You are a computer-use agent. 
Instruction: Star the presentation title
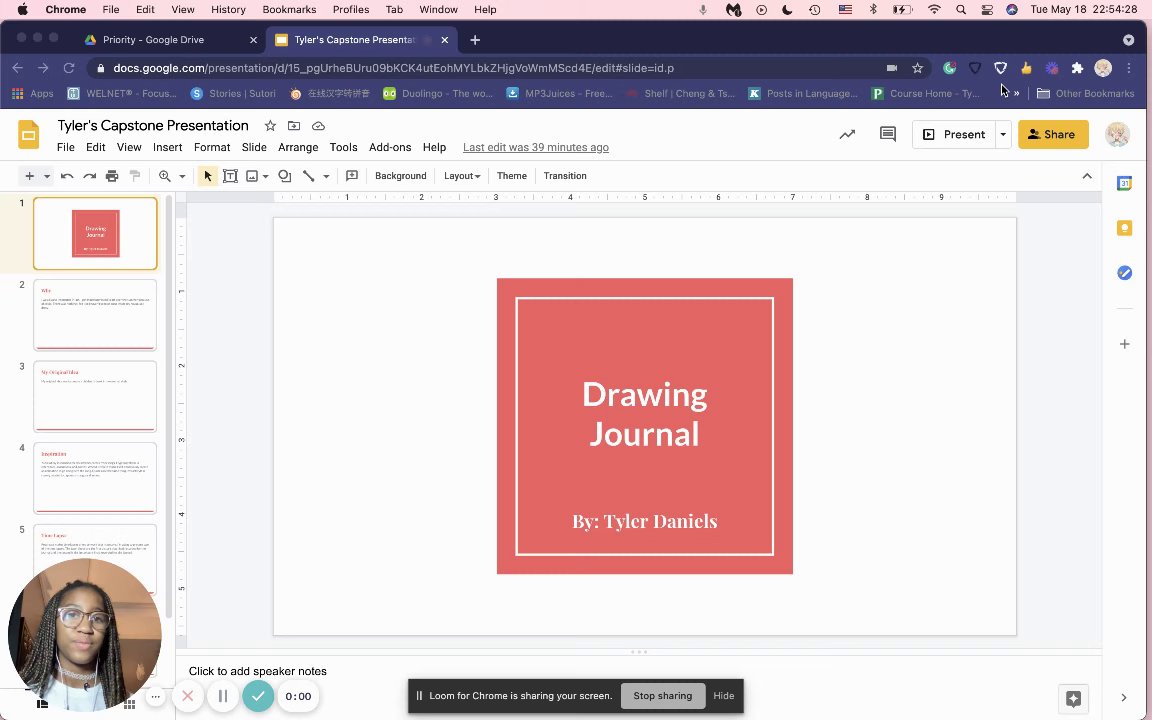click(x=270, y=126)
